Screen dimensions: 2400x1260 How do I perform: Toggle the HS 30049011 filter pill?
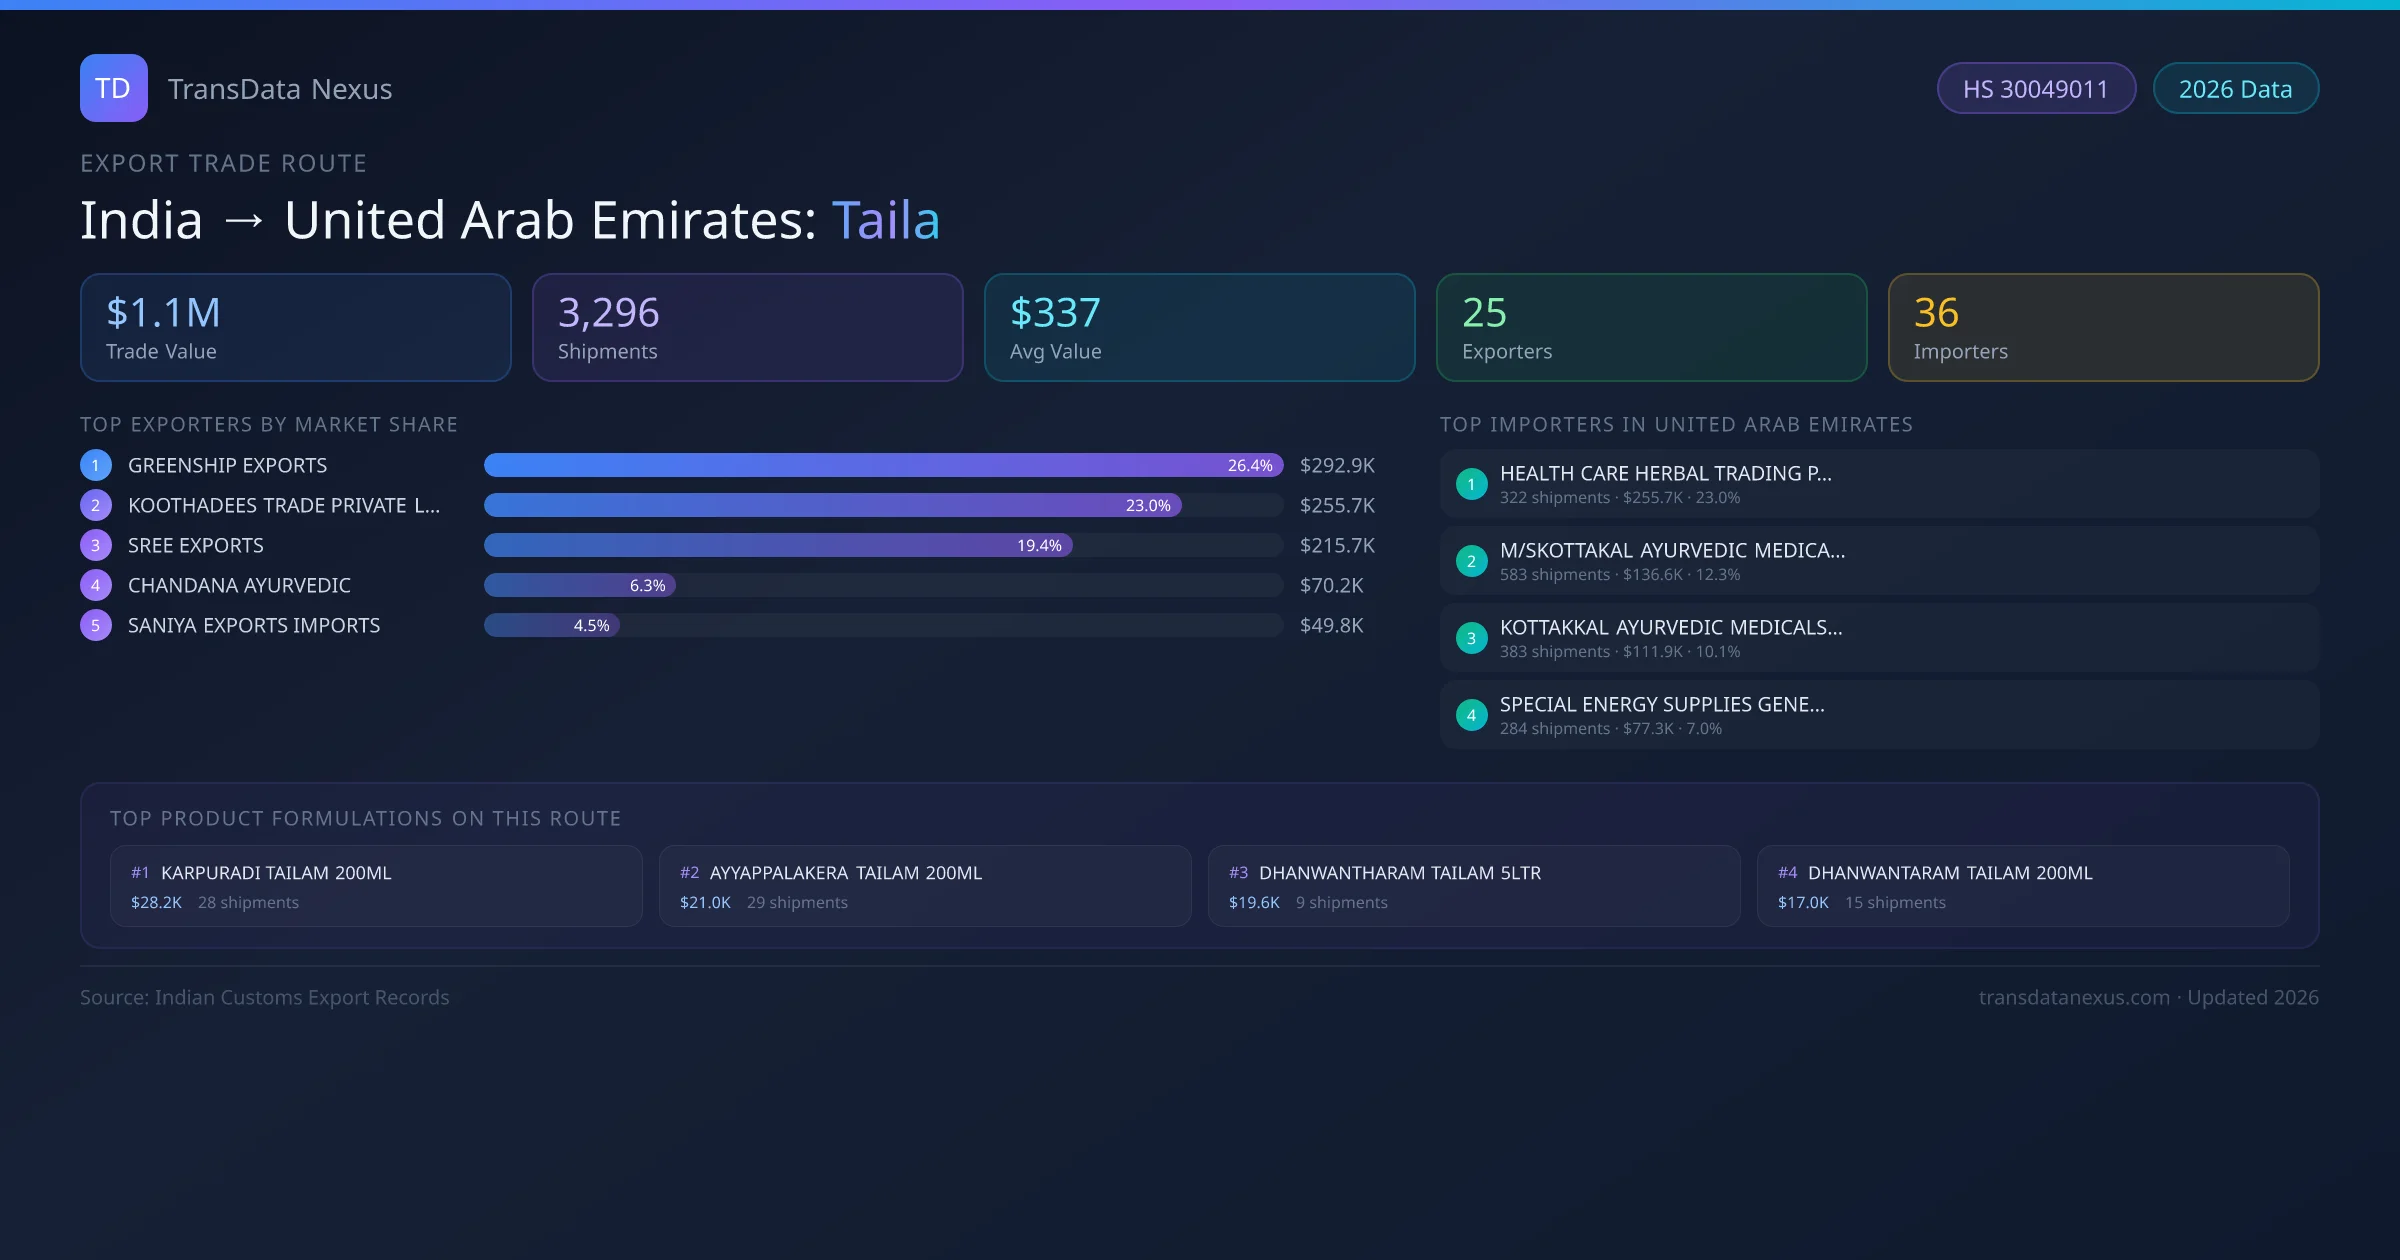point(2036,88)
